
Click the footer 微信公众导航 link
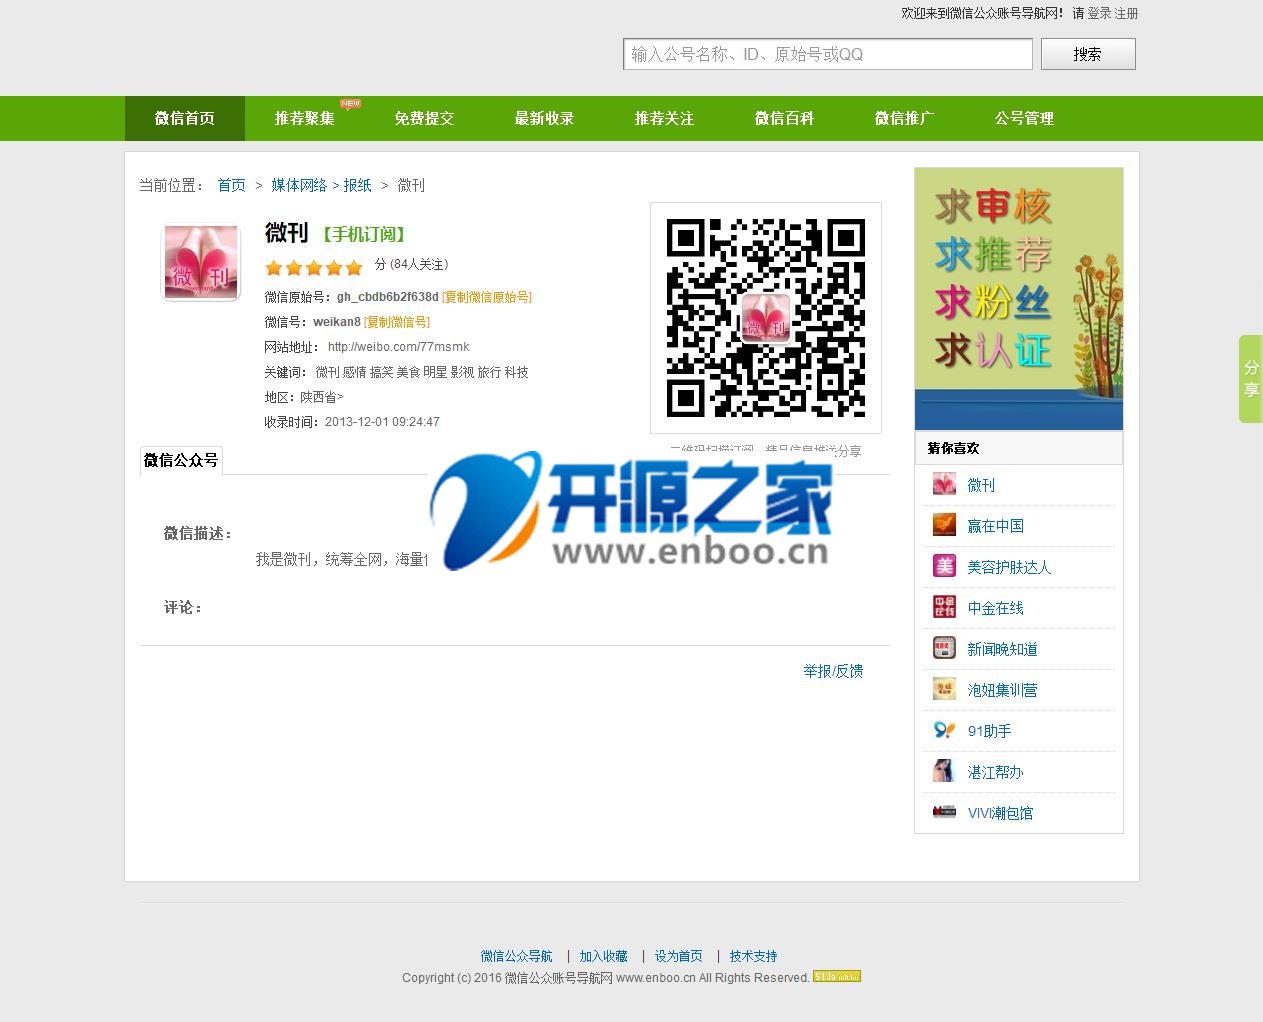click(516, 956)
